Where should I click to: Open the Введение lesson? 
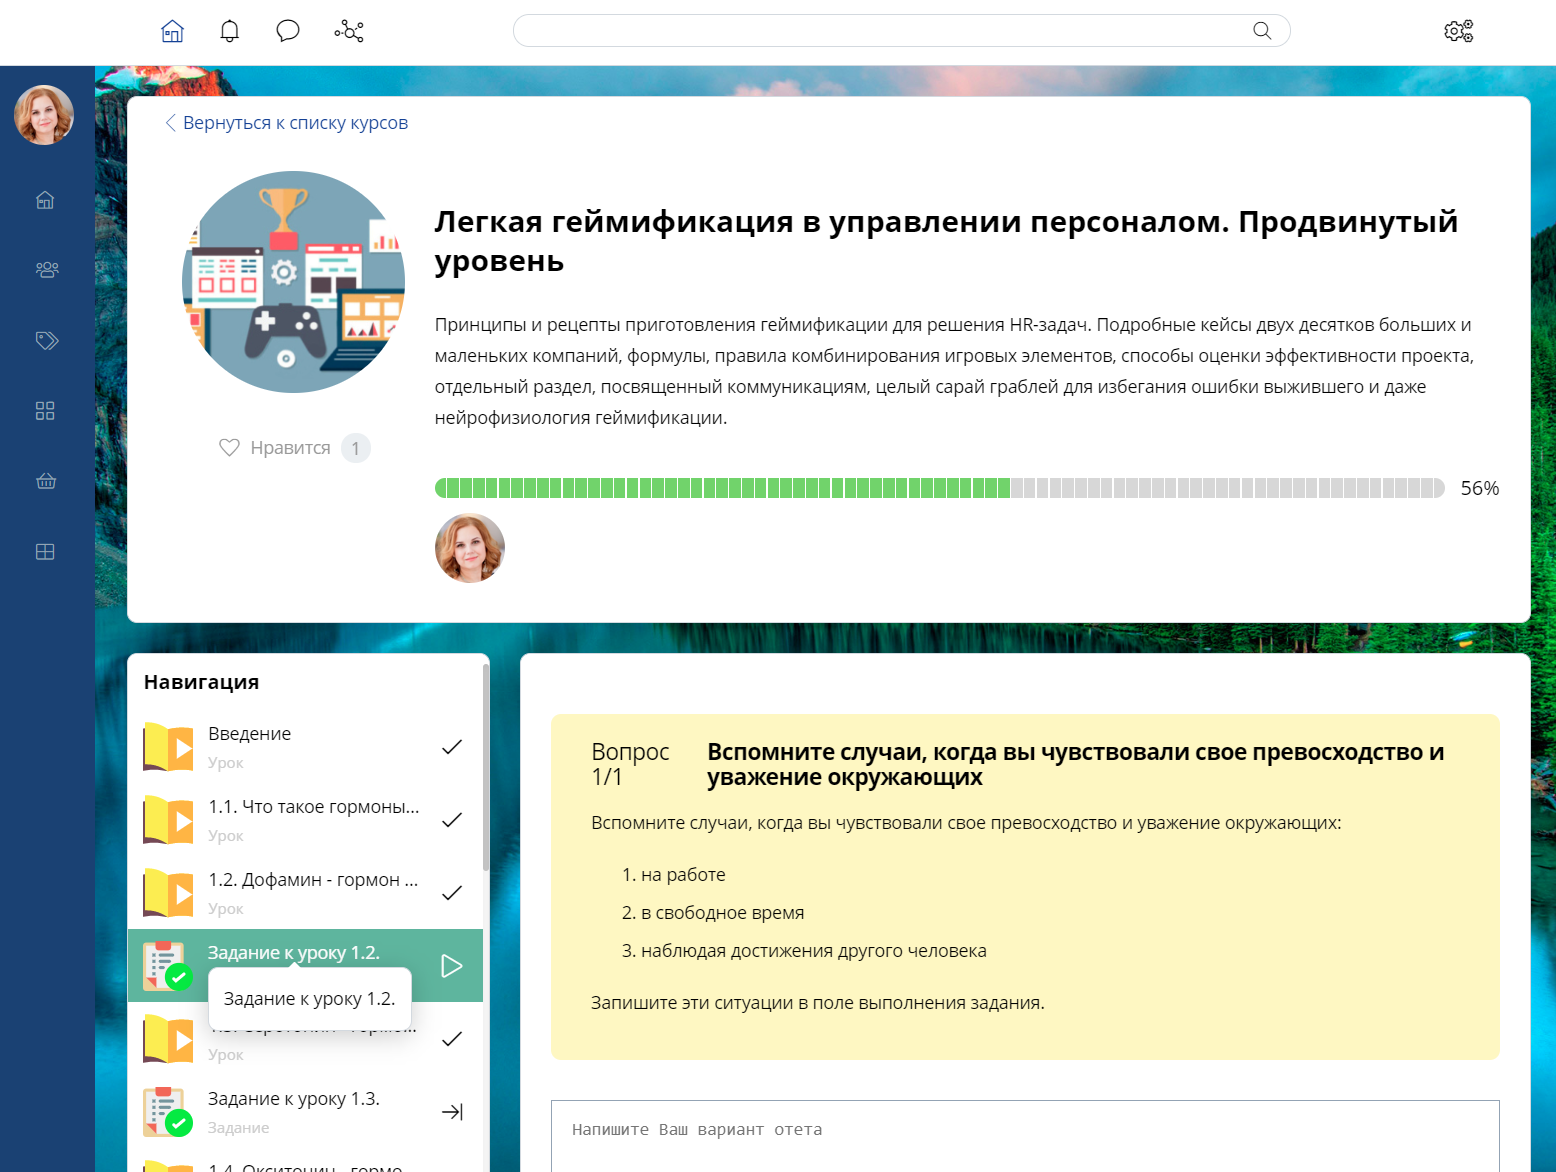coord(305,747)
